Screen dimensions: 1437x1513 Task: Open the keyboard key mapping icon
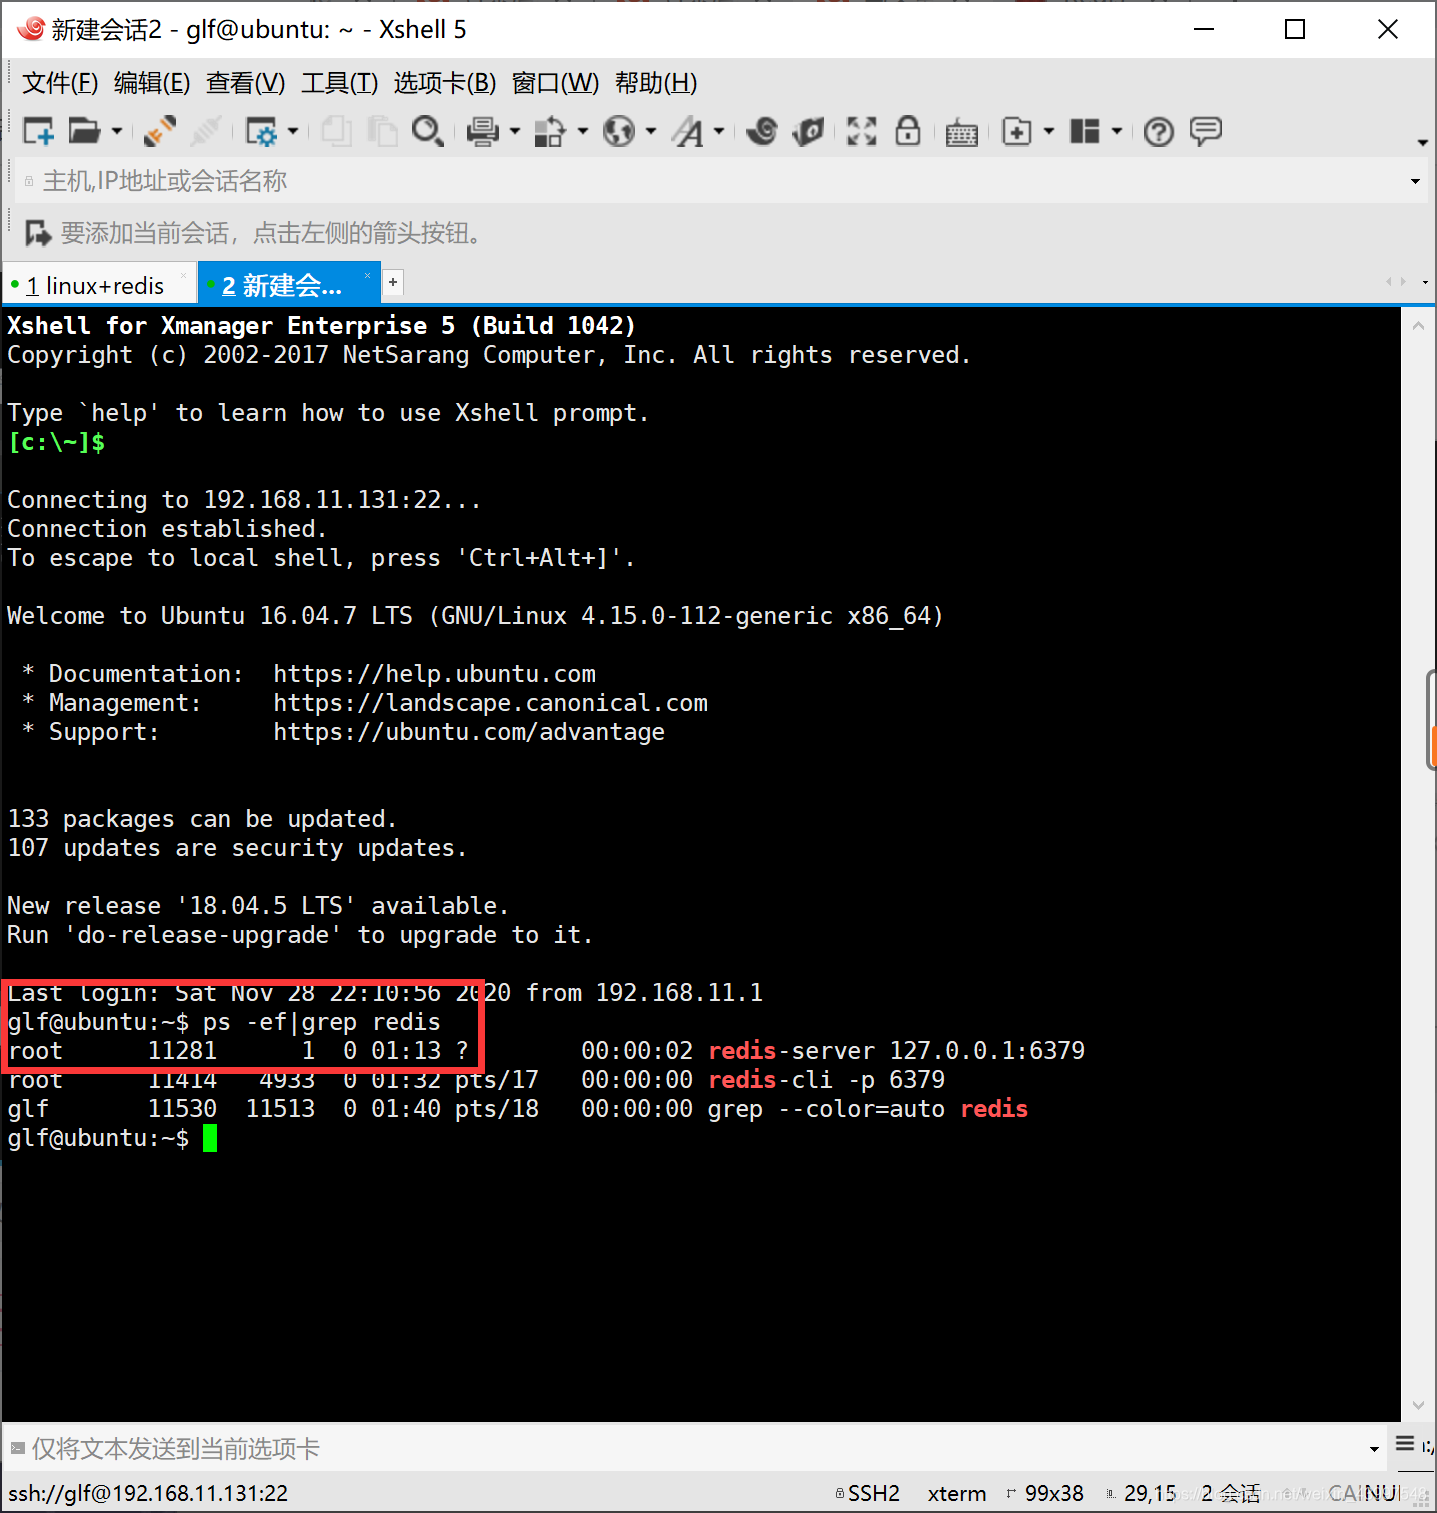(x=962, y=132)
